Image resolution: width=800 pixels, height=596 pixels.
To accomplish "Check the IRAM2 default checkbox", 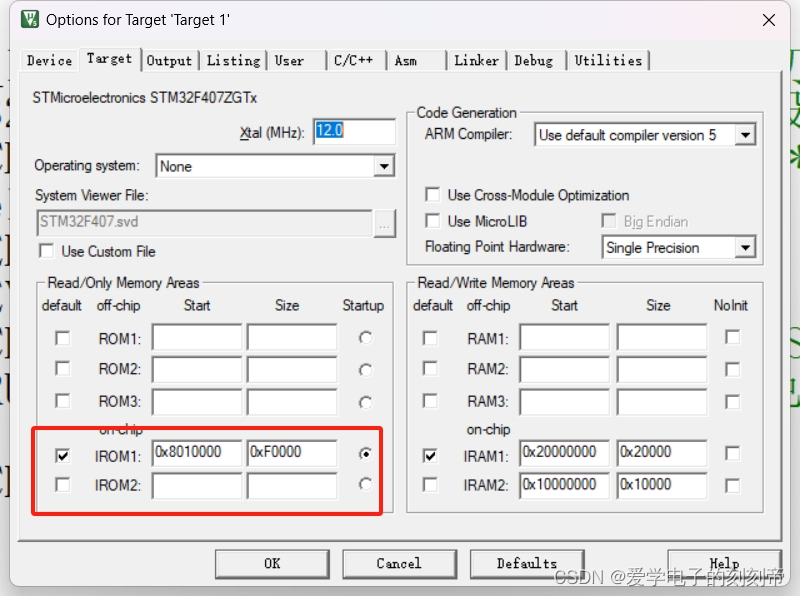I will (430, 484).
